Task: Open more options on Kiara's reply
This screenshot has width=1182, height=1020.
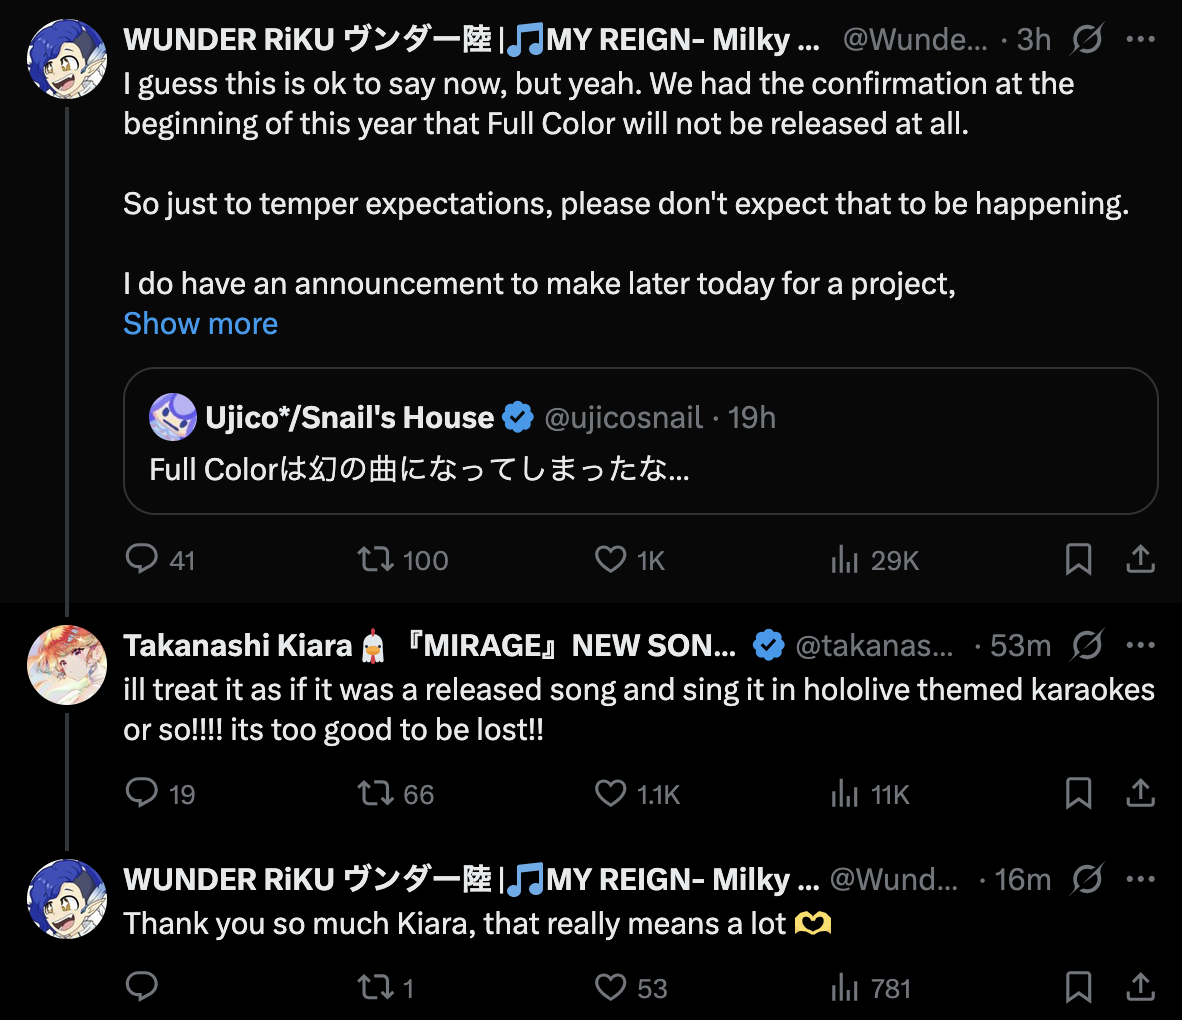Action: pos(1140,646)
